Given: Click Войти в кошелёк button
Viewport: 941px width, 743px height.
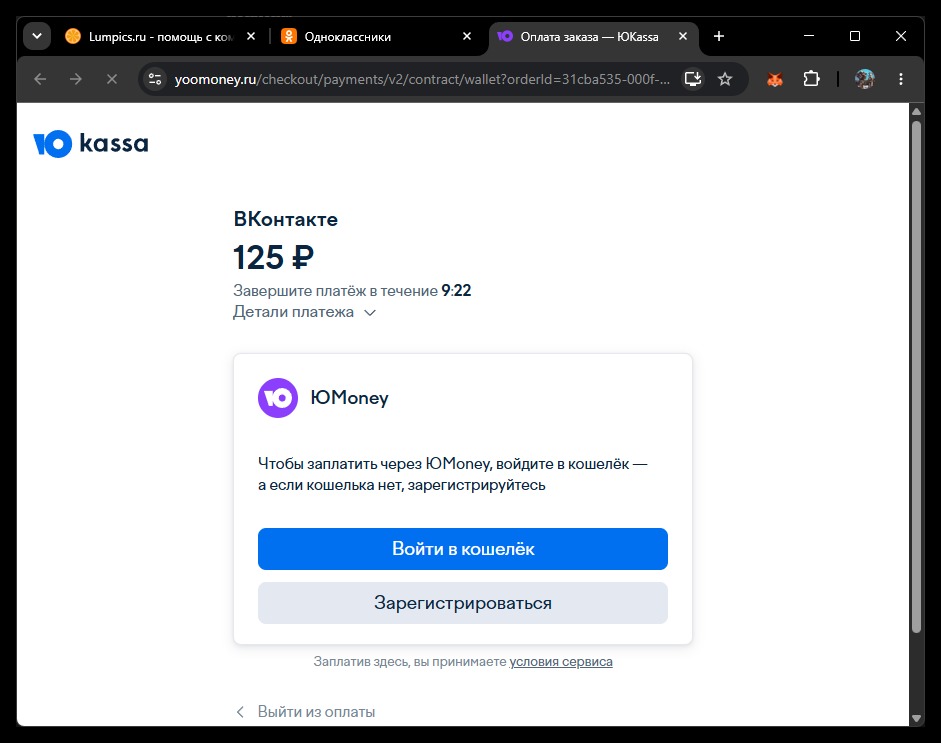Looking at the screenshot, I should coord(463,549).
